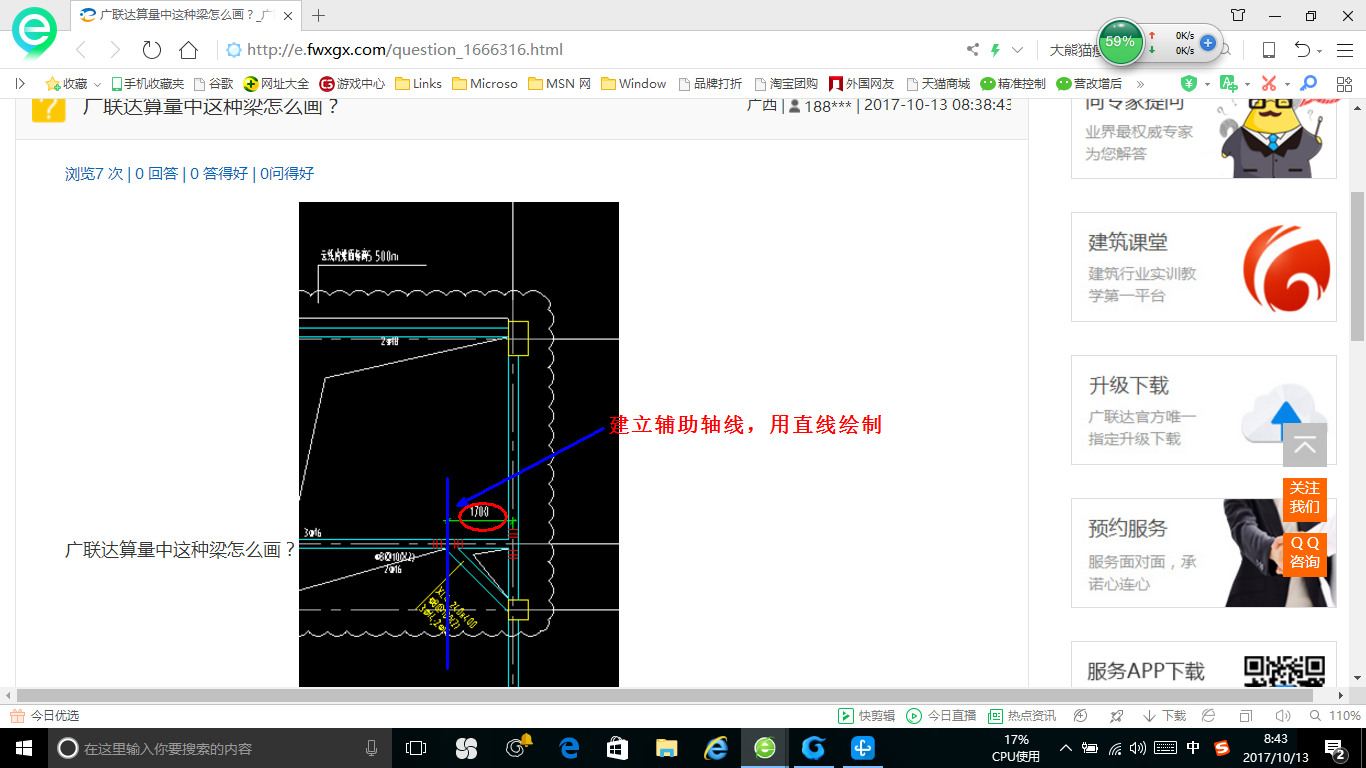Click the browser forward arrow
The height and width of the screenshot is (768, 1366).
click(x=115, y=50)
